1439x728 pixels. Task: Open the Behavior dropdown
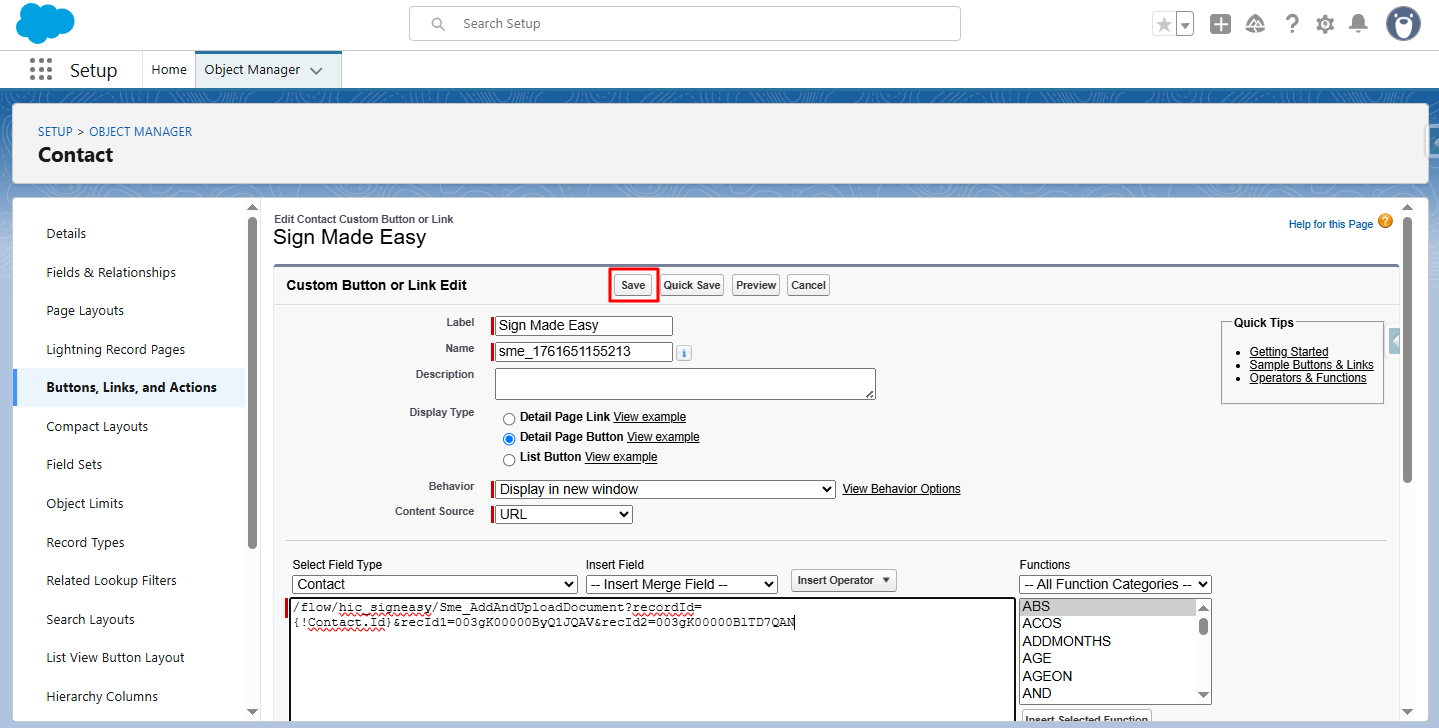(665, 489)
